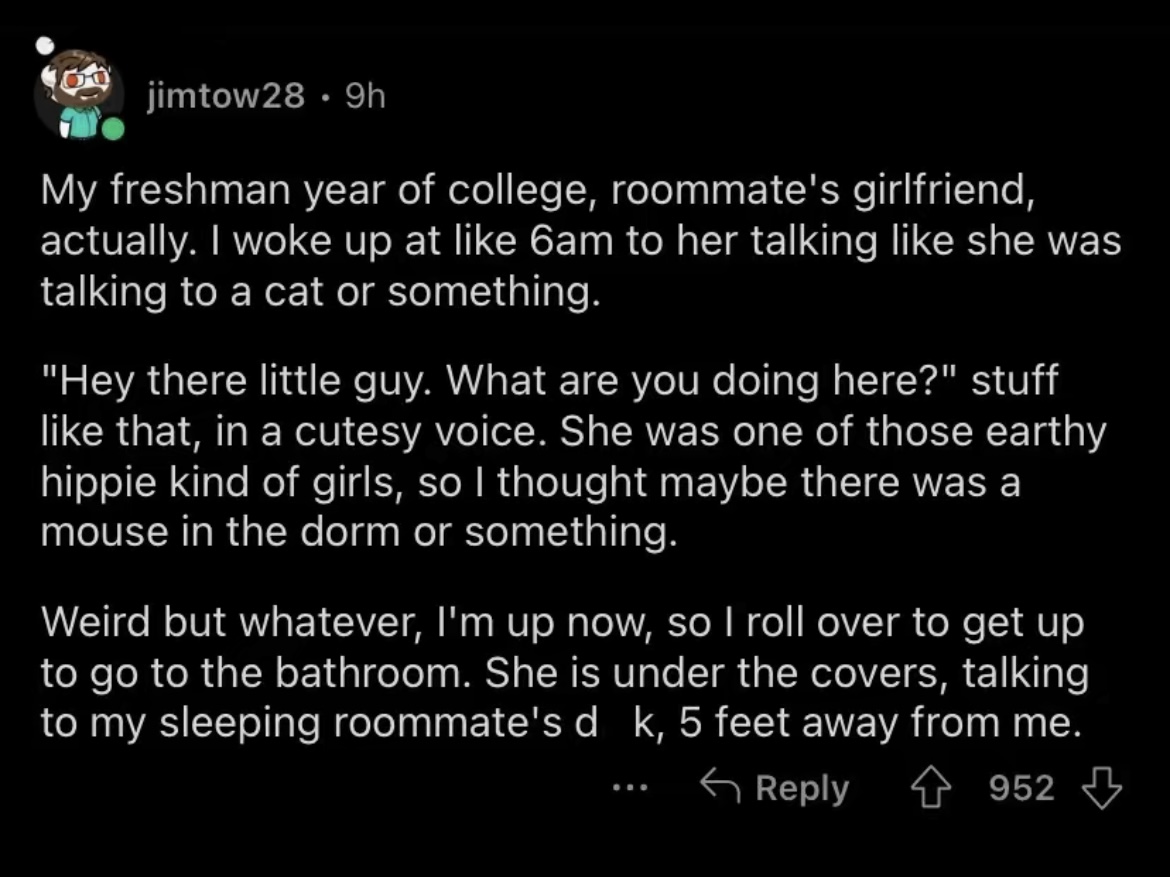
Task: Click the line "mouse in the dorm or something."
Action: [x=359, y=532]
